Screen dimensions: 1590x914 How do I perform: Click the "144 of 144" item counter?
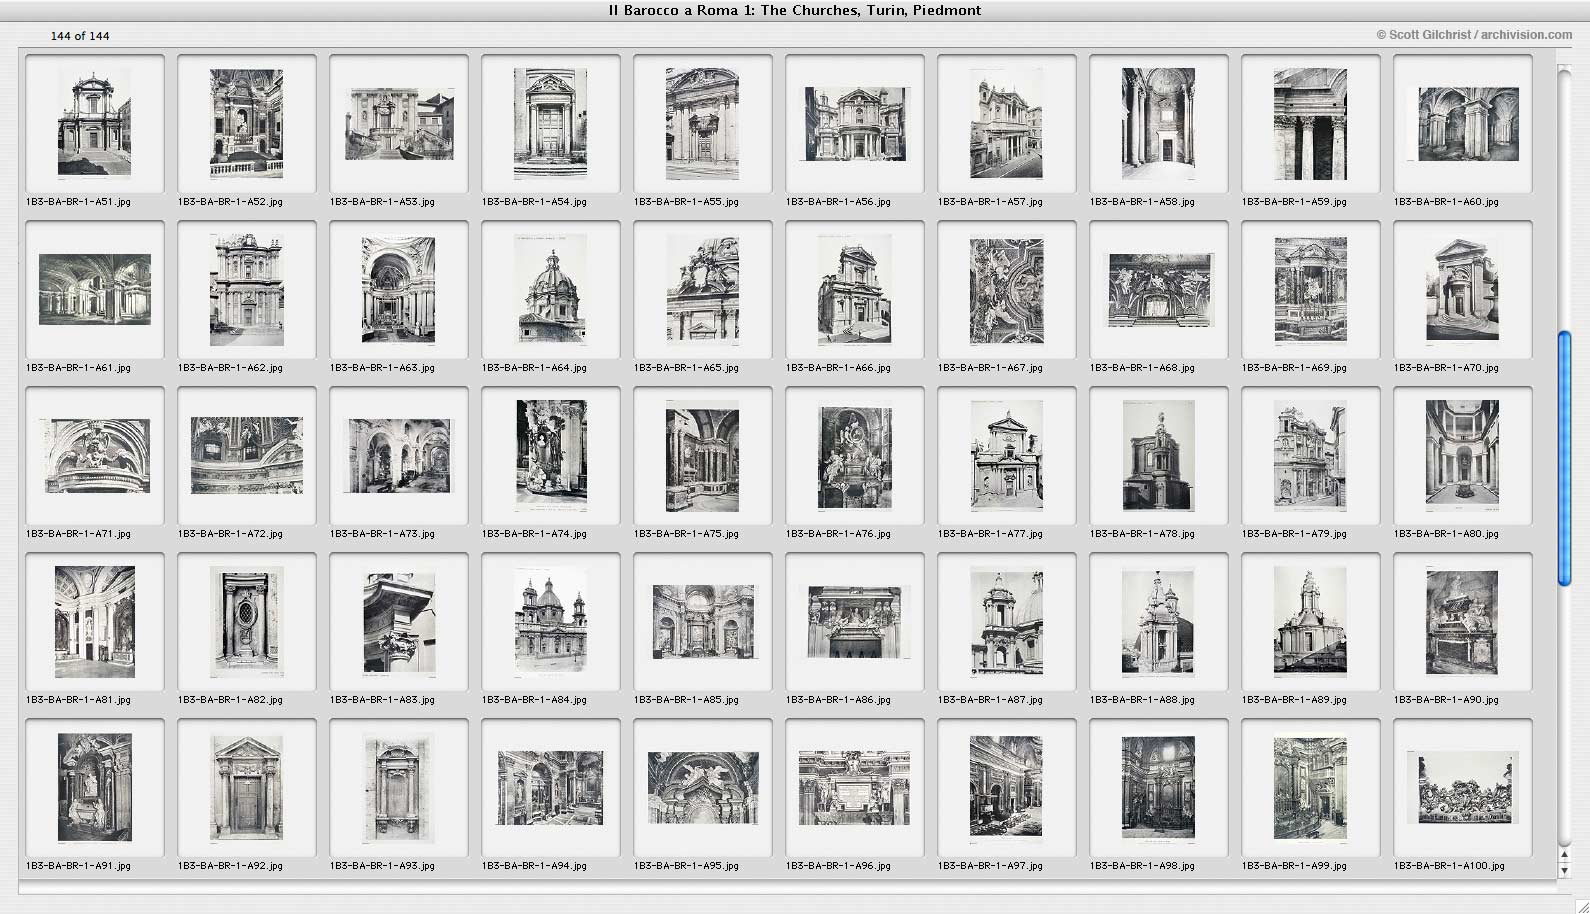pos(80,36)
